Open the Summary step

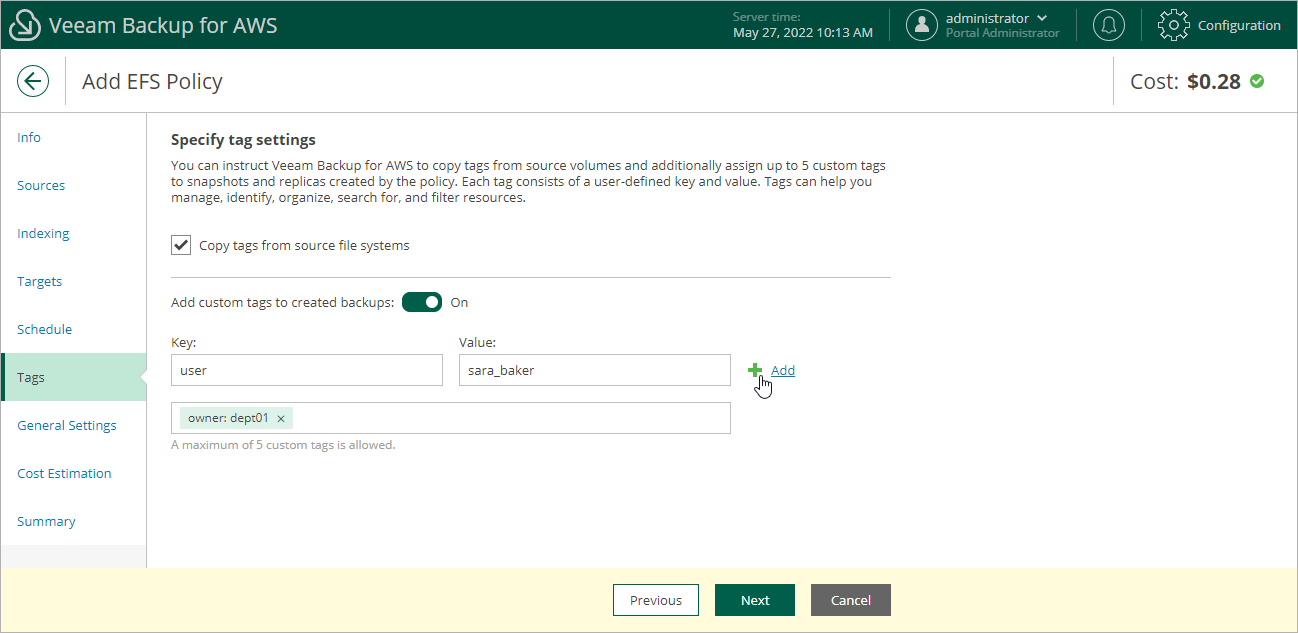pos(46,521)
